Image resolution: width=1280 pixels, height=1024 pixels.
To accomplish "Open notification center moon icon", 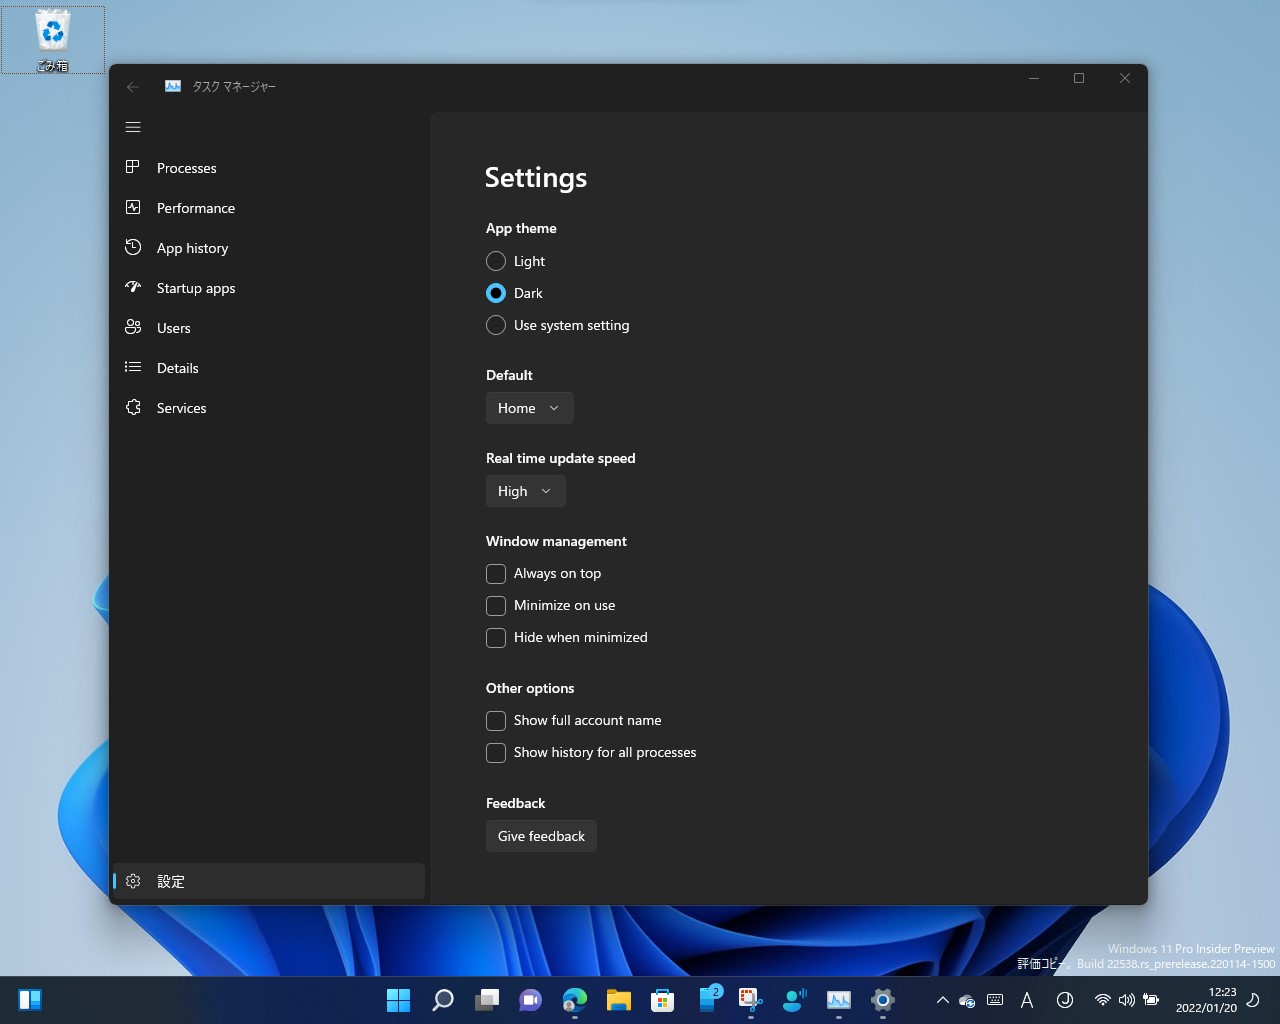I will (1253, 1000).
